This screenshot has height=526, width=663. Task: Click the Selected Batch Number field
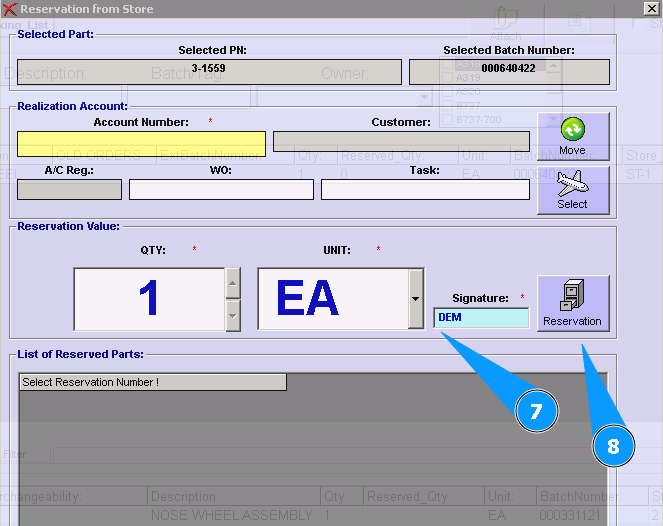click(x=509, y=71)
